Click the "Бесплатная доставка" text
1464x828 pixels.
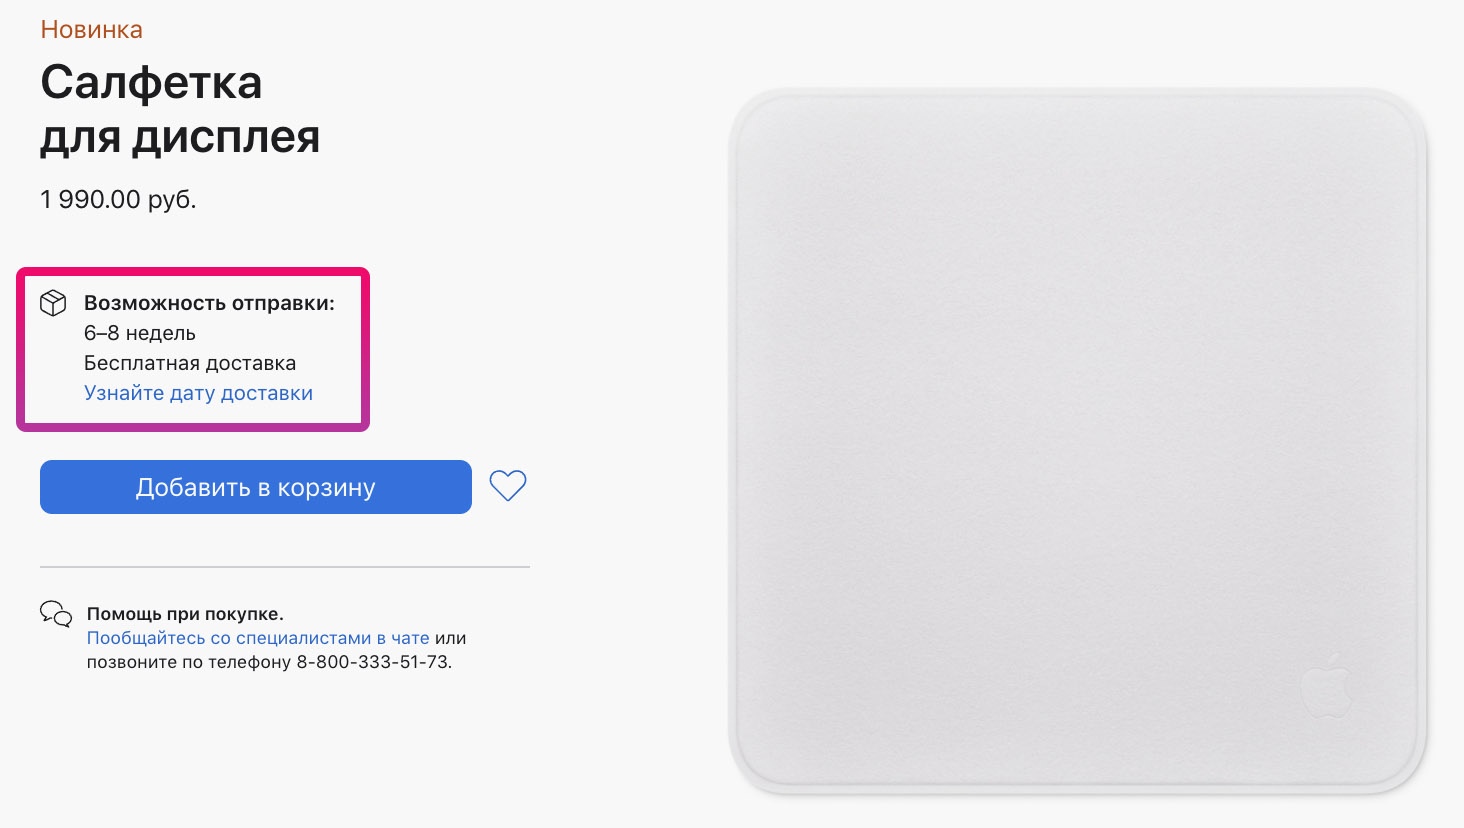coord(190,363)
